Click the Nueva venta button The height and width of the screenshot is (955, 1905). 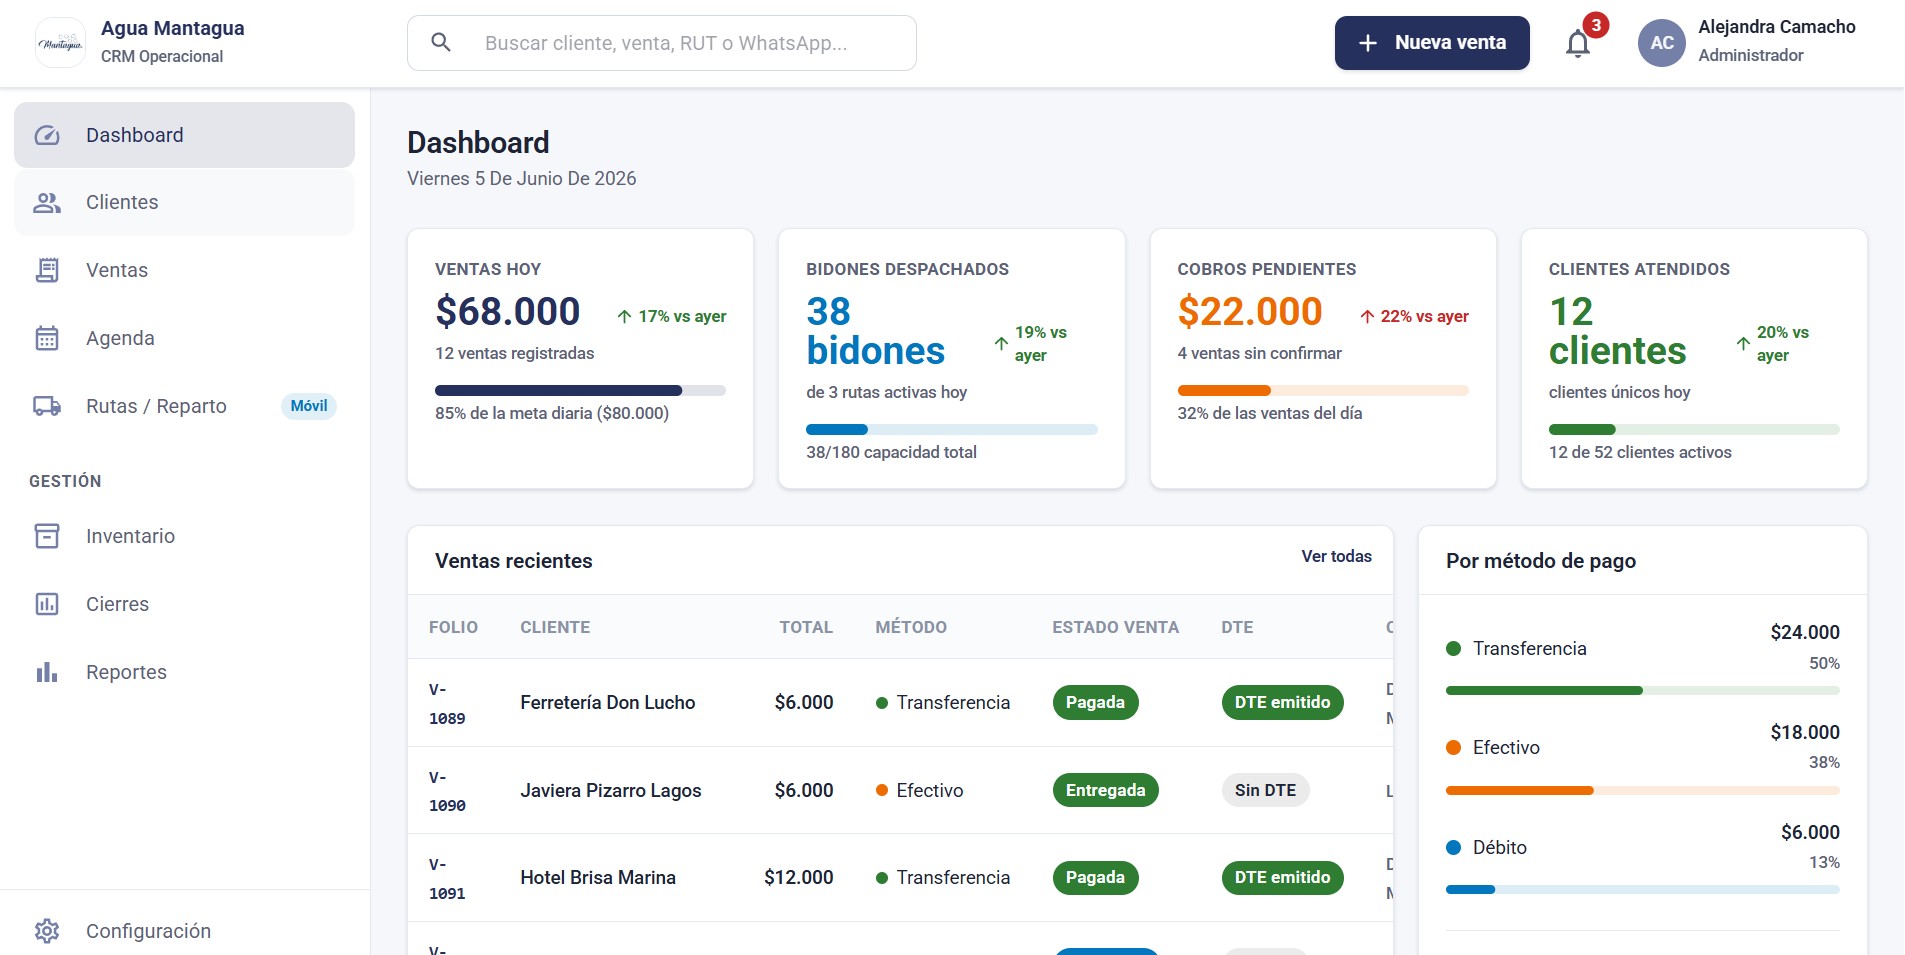point(1432,43)
